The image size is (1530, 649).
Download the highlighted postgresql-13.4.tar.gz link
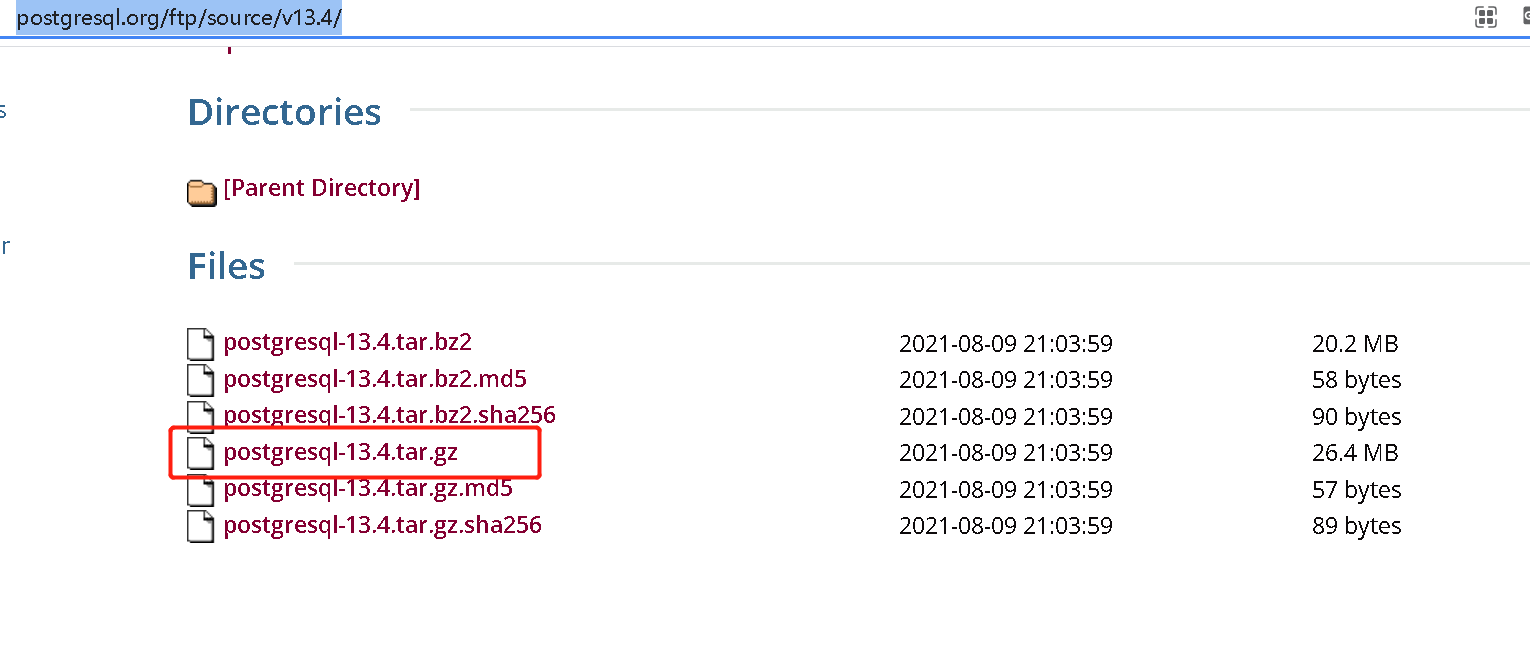340,452
